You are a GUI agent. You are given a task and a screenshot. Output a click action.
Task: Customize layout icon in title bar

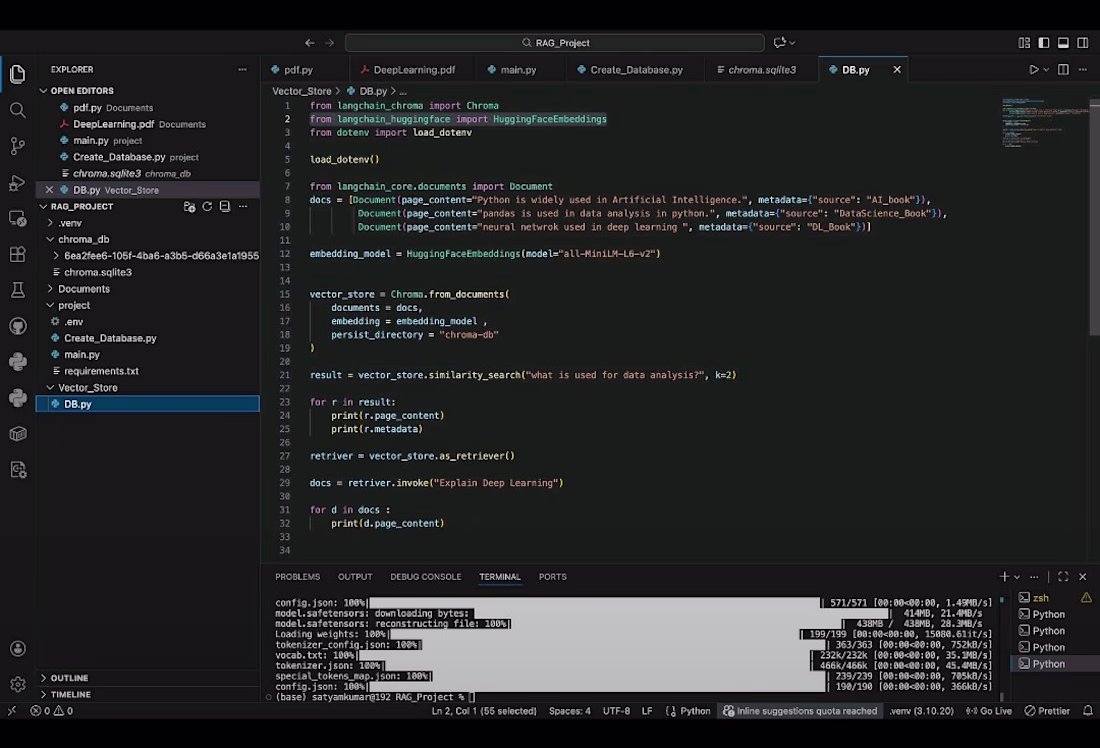pos(1024,43)
